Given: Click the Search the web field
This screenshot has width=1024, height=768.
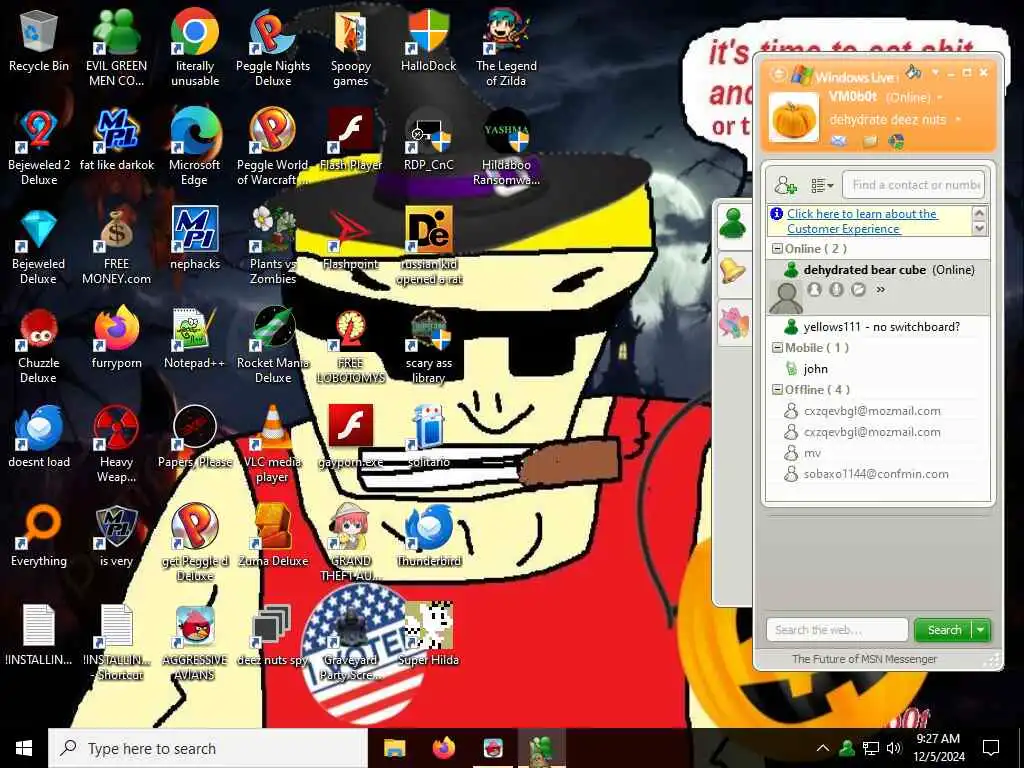Looking at the screenshot, I should pyautogui.click(x=837, y=630).
